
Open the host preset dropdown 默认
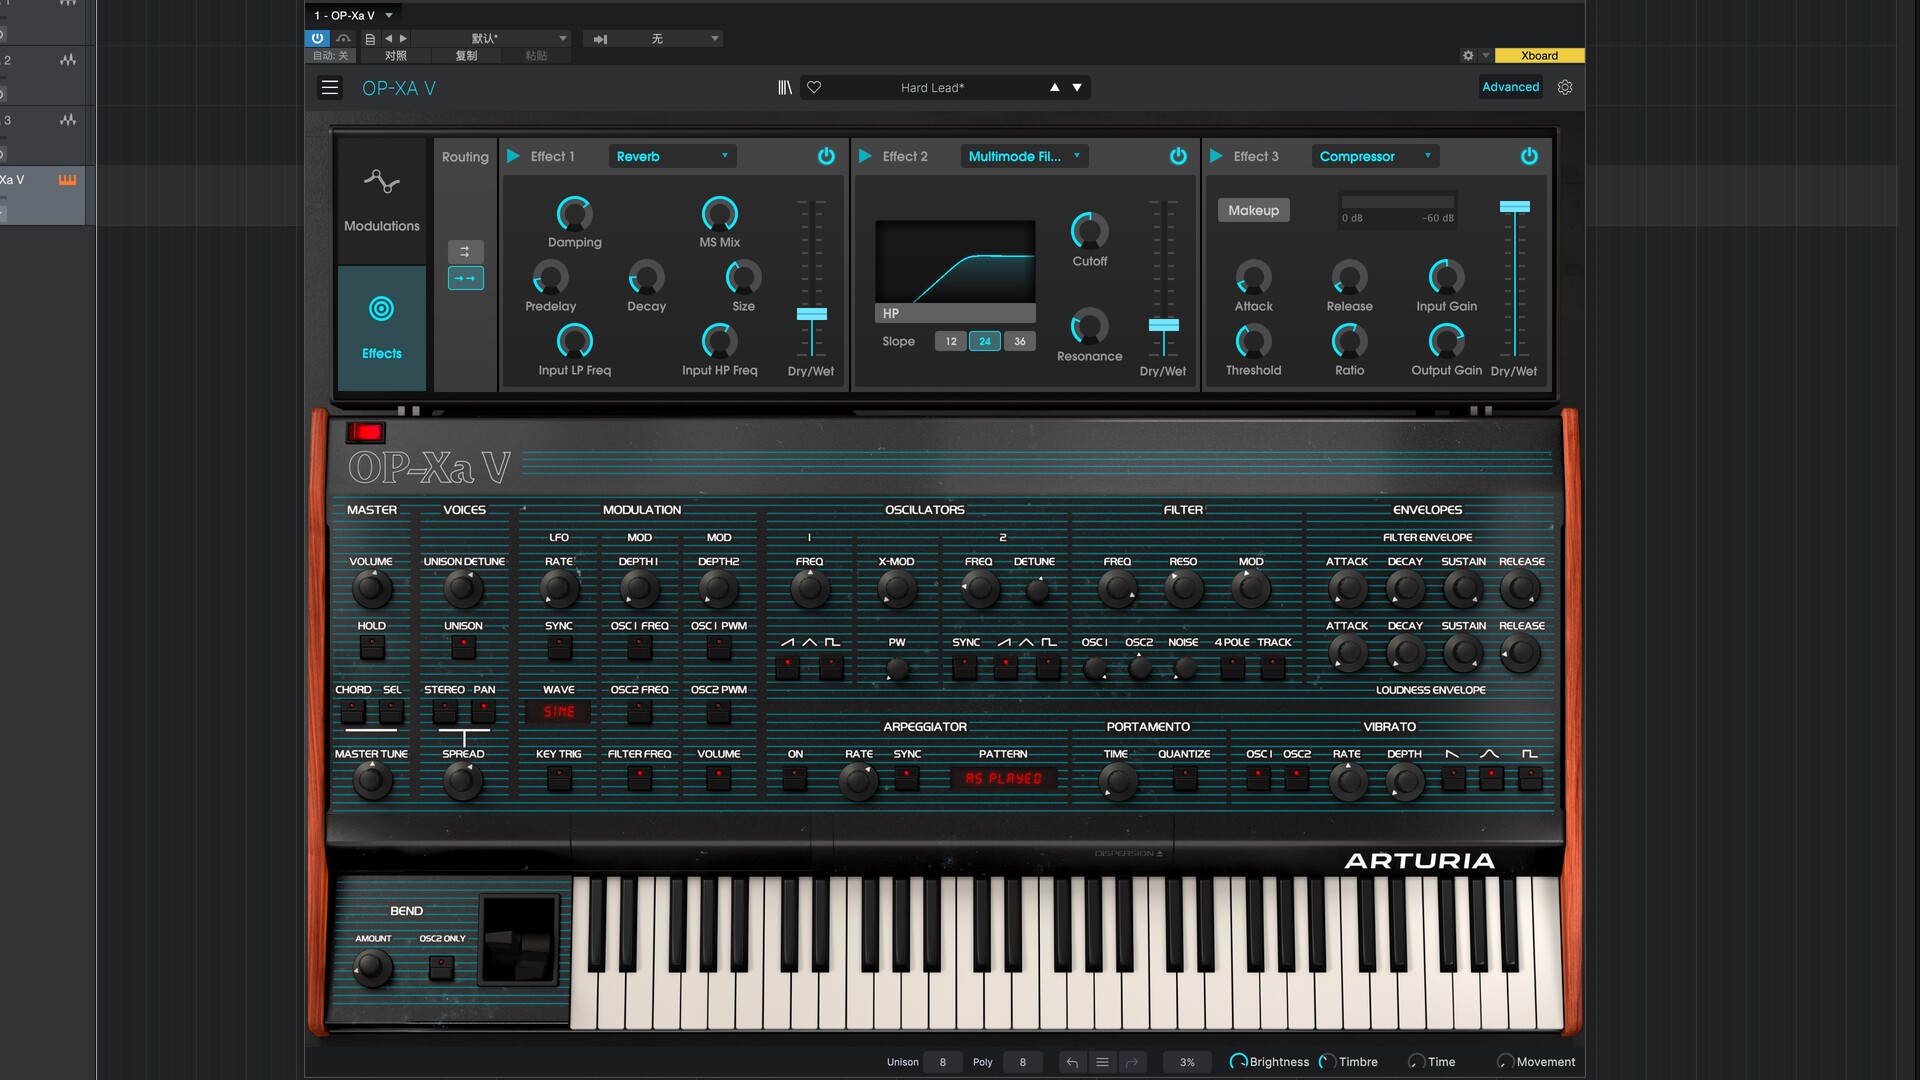coord(492,38)
